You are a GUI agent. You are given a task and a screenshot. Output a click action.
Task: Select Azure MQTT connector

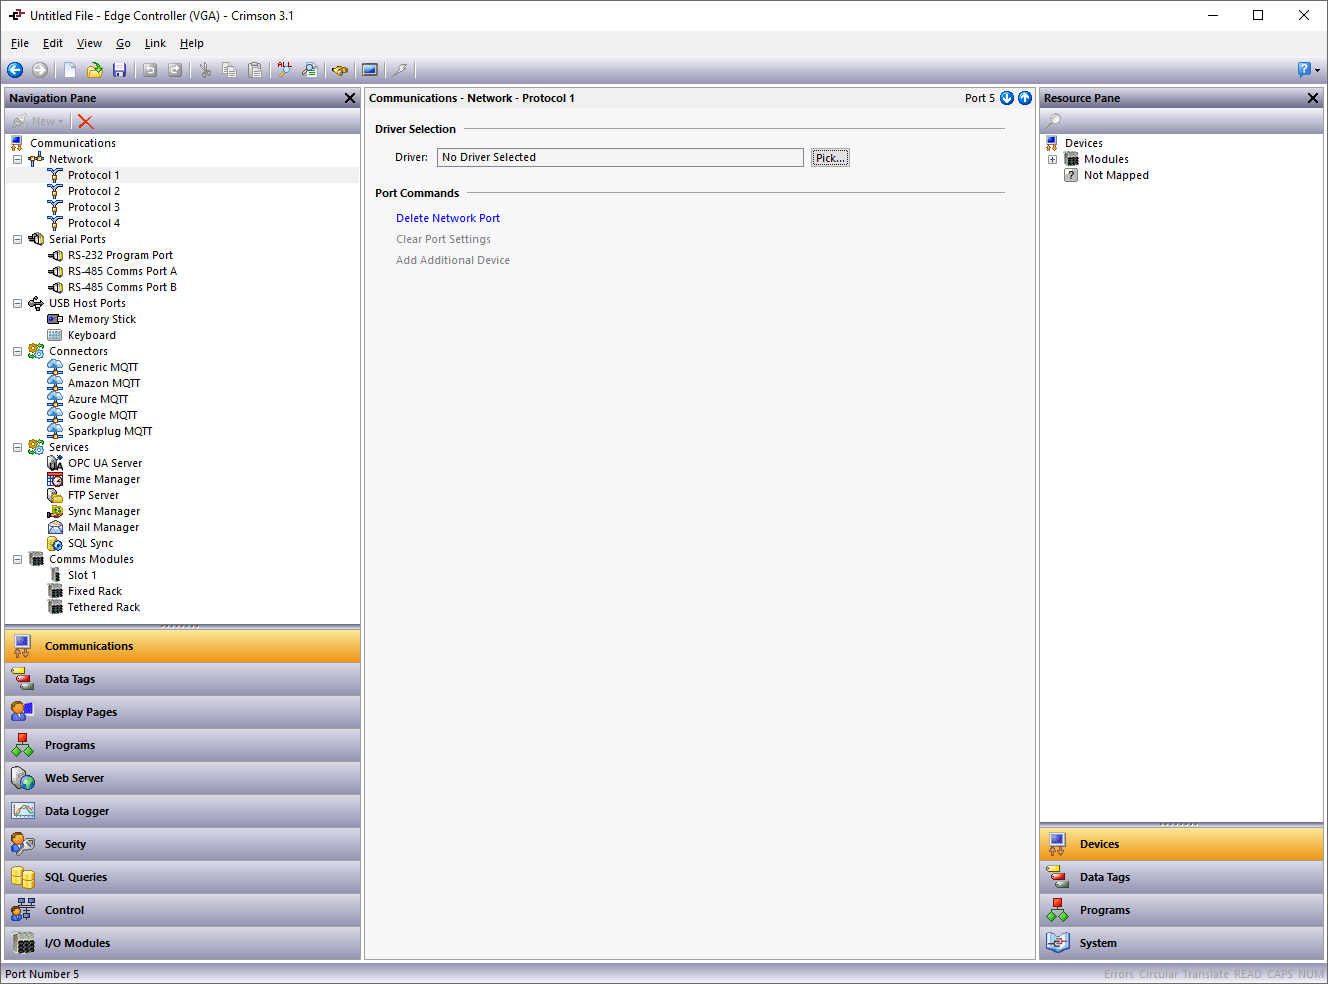pos(98,399)
